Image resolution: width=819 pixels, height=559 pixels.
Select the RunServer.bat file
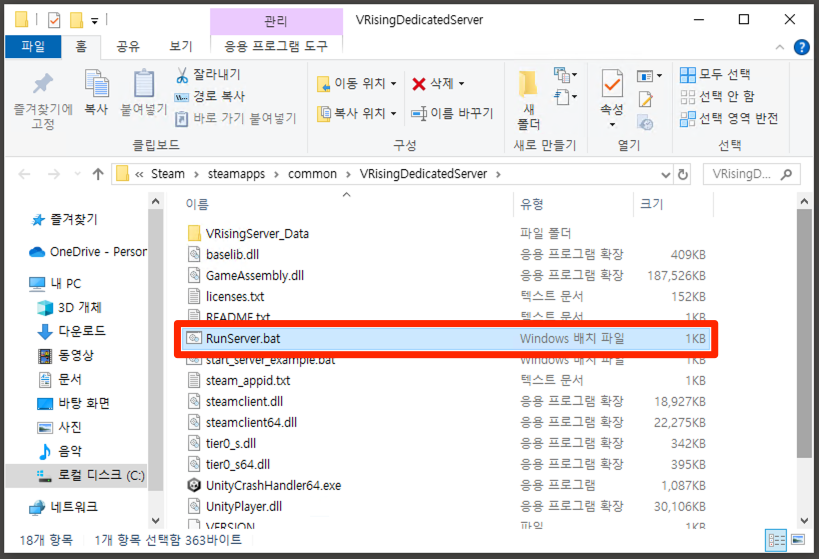tap(446, 339)
